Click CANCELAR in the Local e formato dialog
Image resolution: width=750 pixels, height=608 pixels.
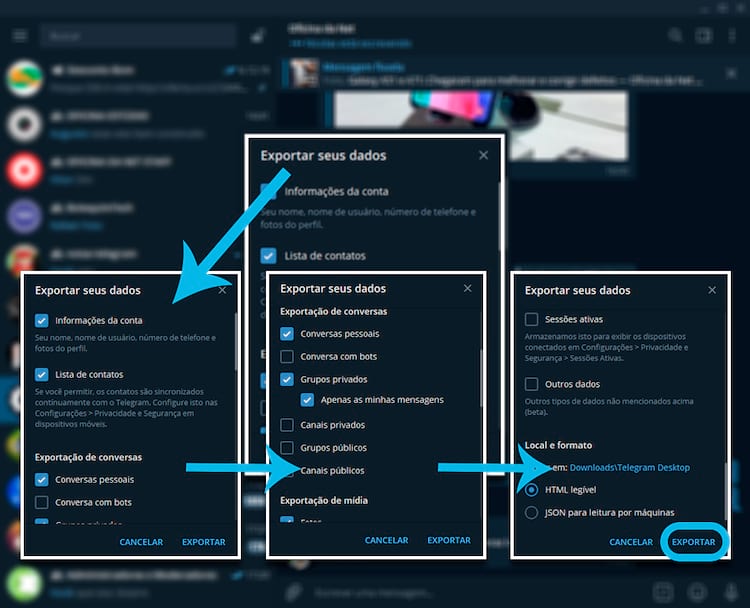pos(631,542)
